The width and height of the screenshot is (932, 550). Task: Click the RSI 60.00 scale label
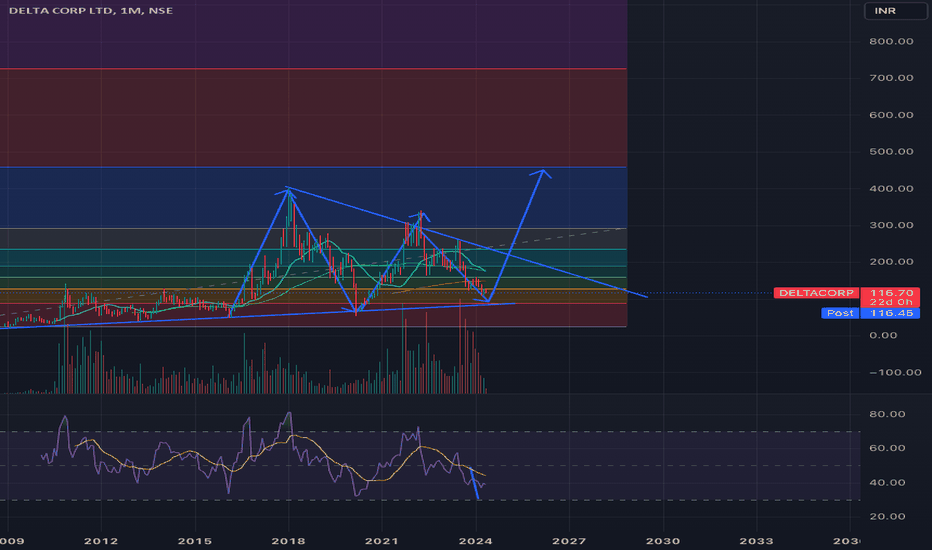[887, 448]
